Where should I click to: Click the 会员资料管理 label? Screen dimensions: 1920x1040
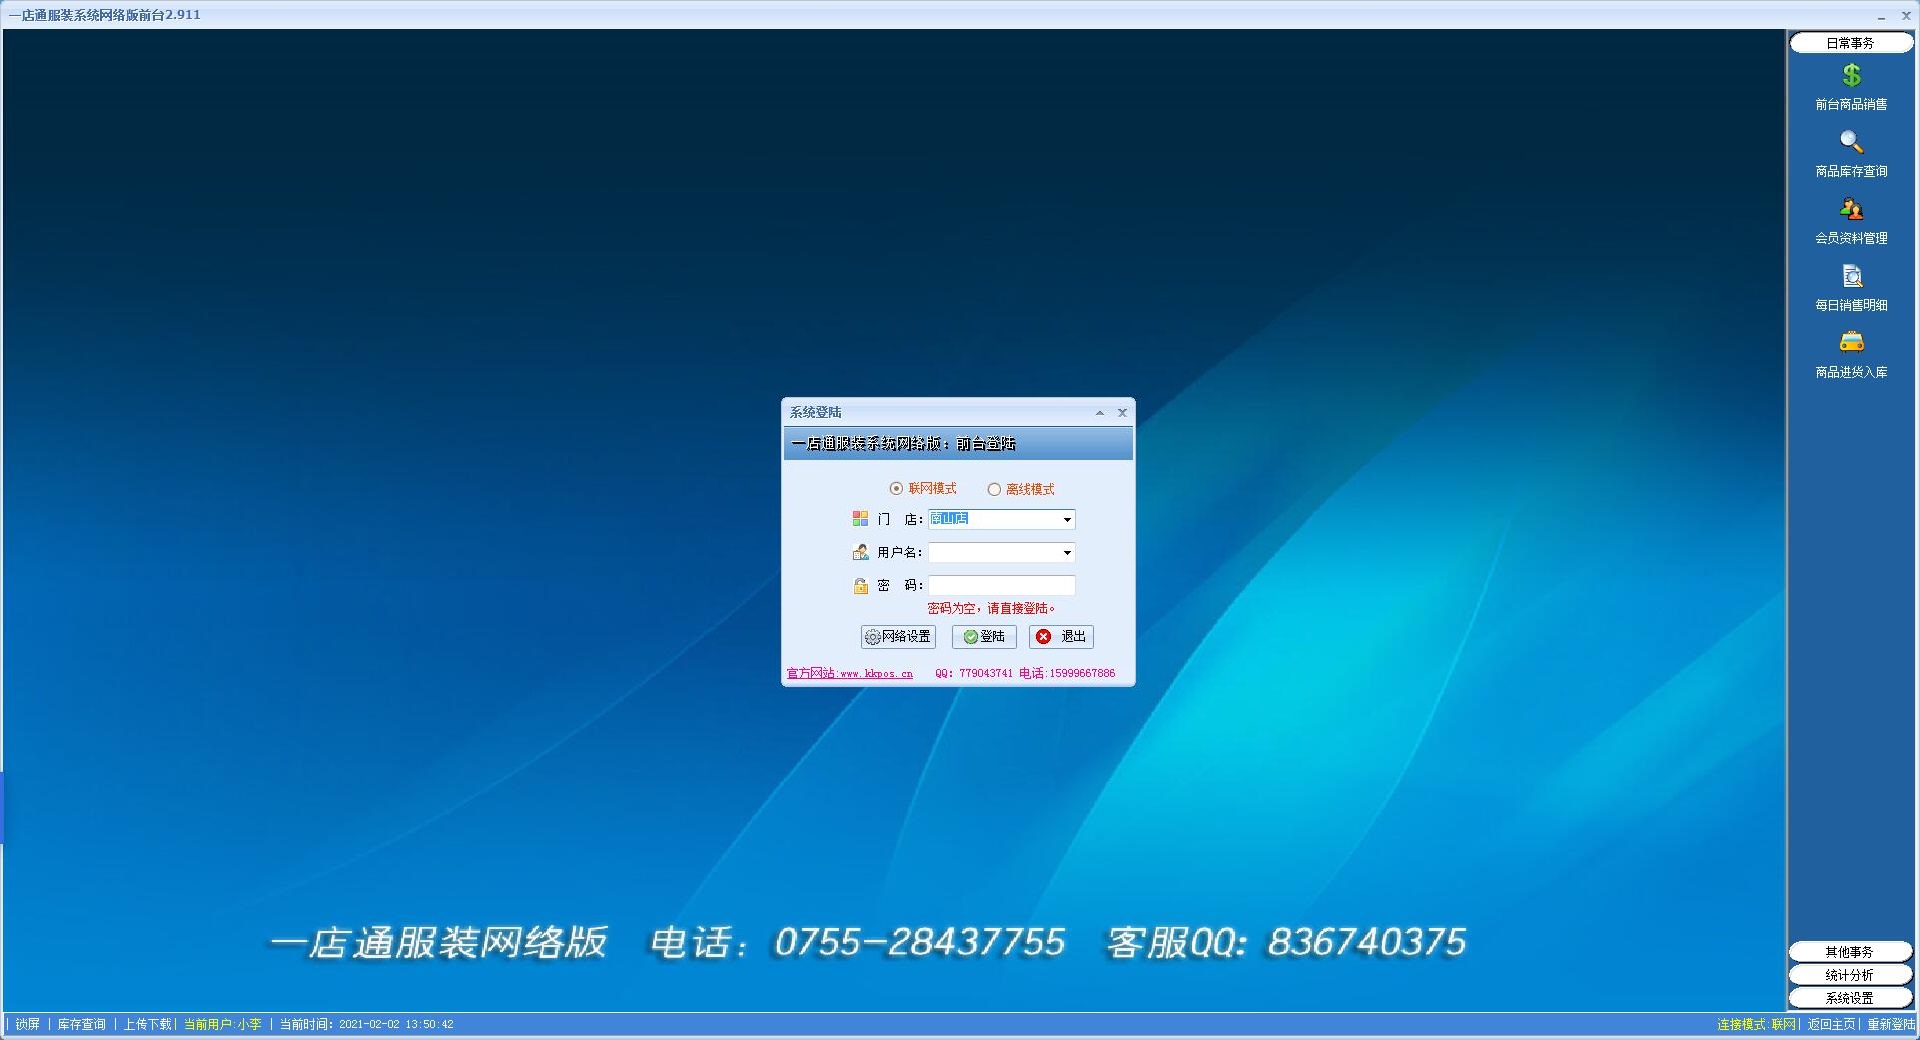click(1851, 239)
